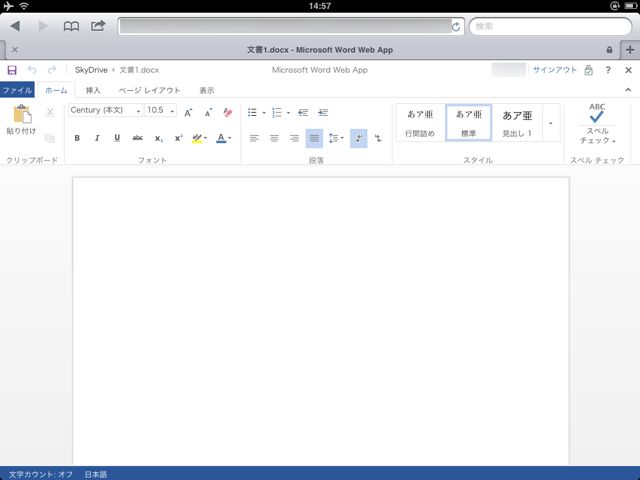Align text right
Screen dimensions: 640x480
pyautogui.click(x=294, y=138)
